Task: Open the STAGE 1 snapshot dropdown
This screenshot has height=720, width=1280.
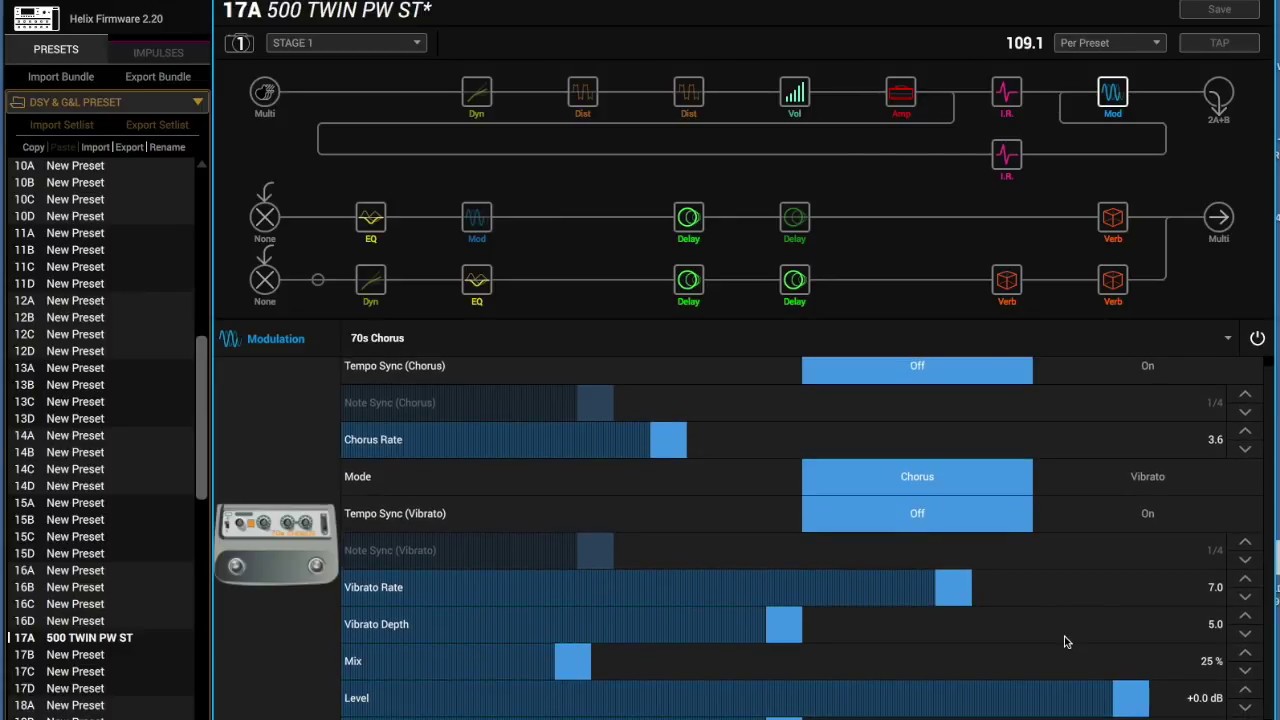Action: 346,43
